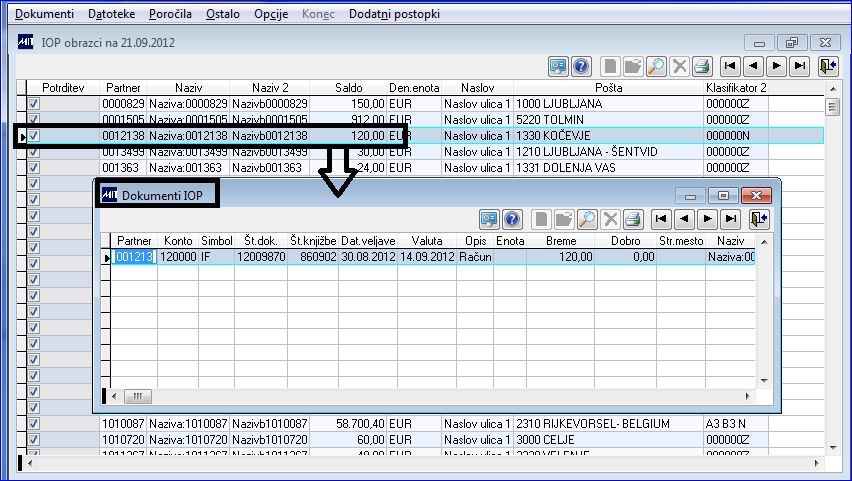Jump to last record in Dokumenti IOP
This screenshot has height=481, width=852.
(731, 219)
